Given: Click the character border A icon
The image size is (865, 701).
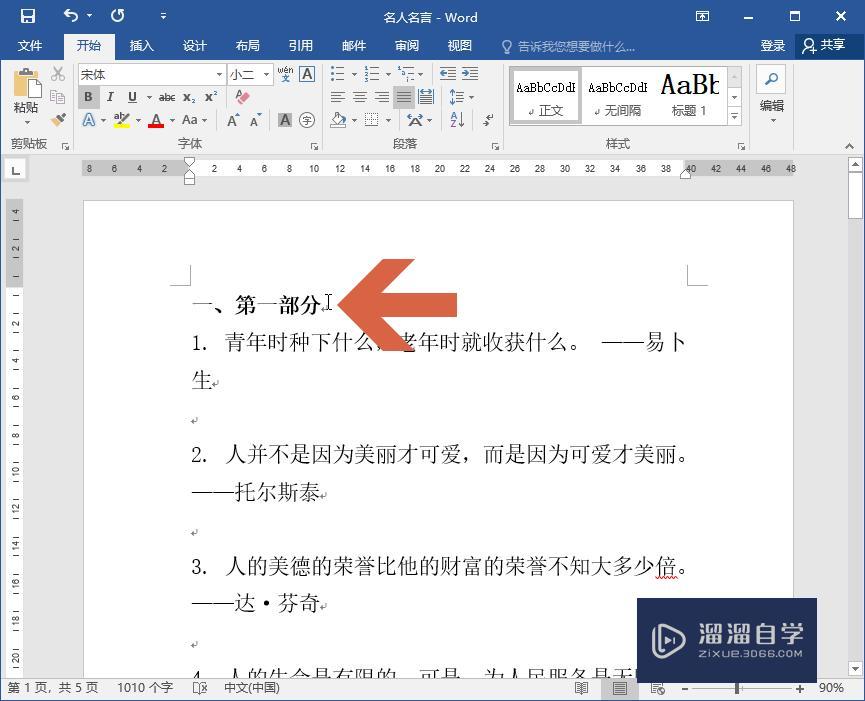Looking at the screenshot, I should 307,74.
